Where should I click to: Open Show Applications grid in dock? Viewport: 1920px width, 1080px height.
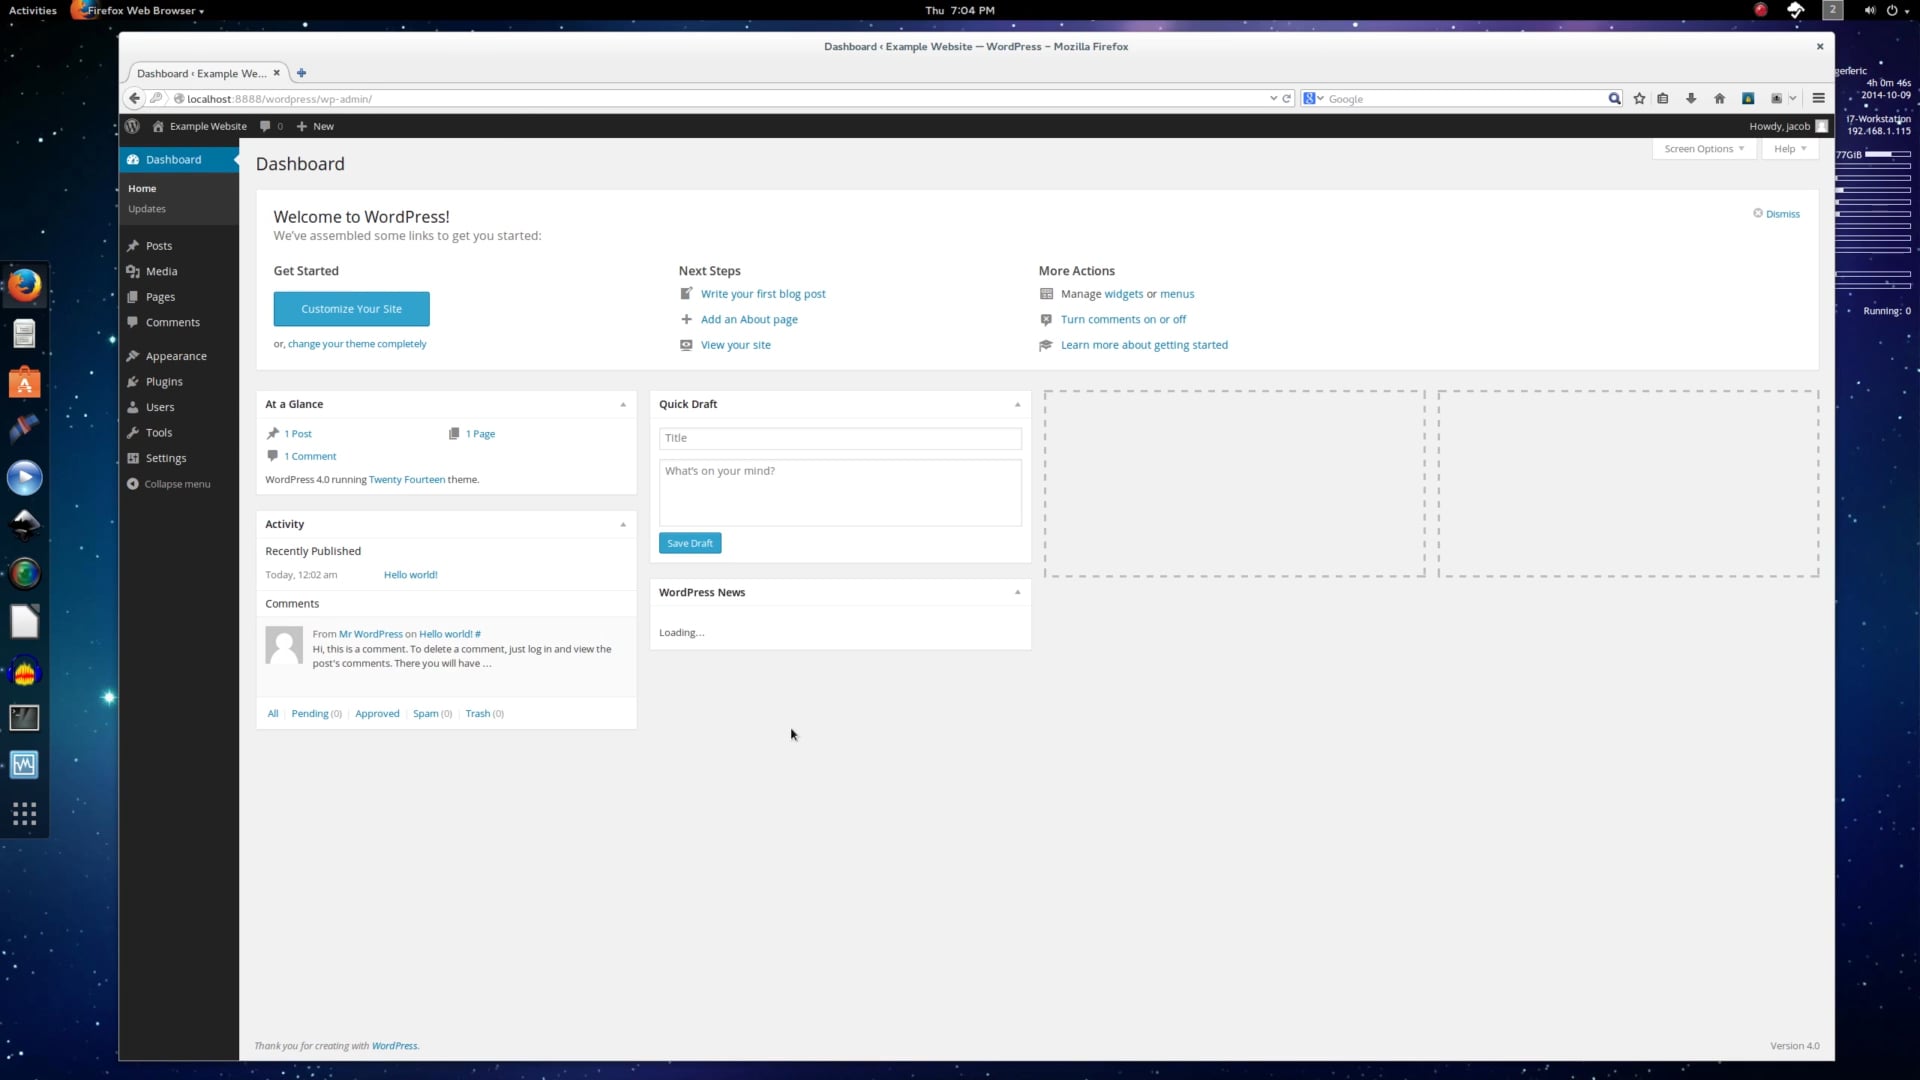coord(25,813)
